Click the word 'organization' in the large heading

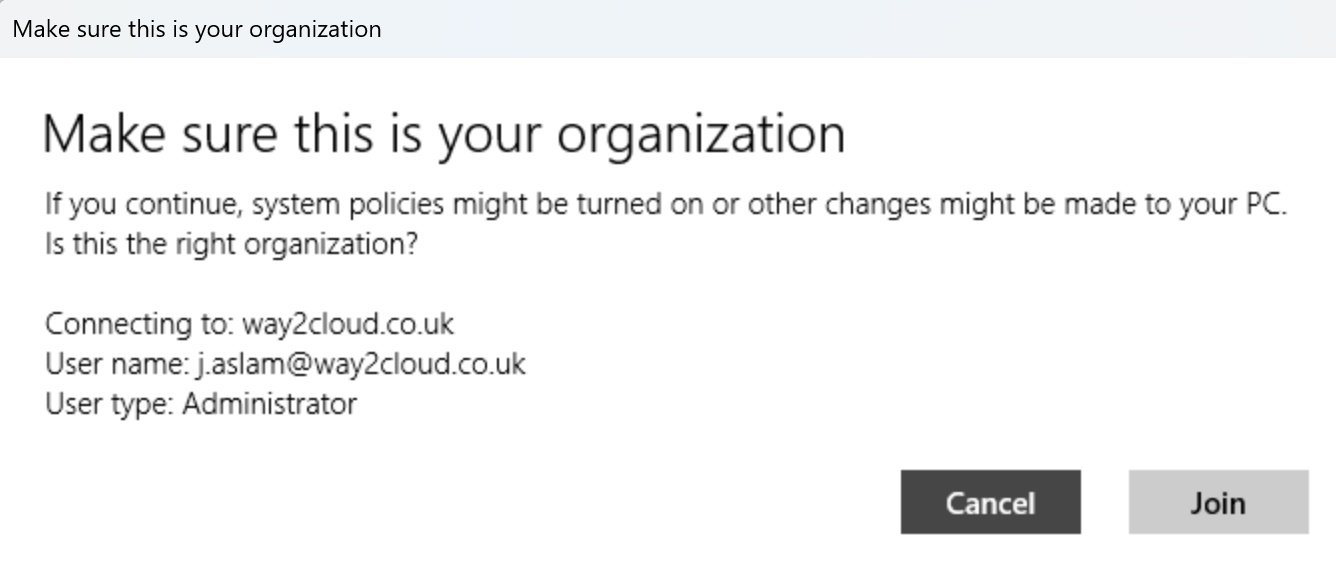coord(701,134)
